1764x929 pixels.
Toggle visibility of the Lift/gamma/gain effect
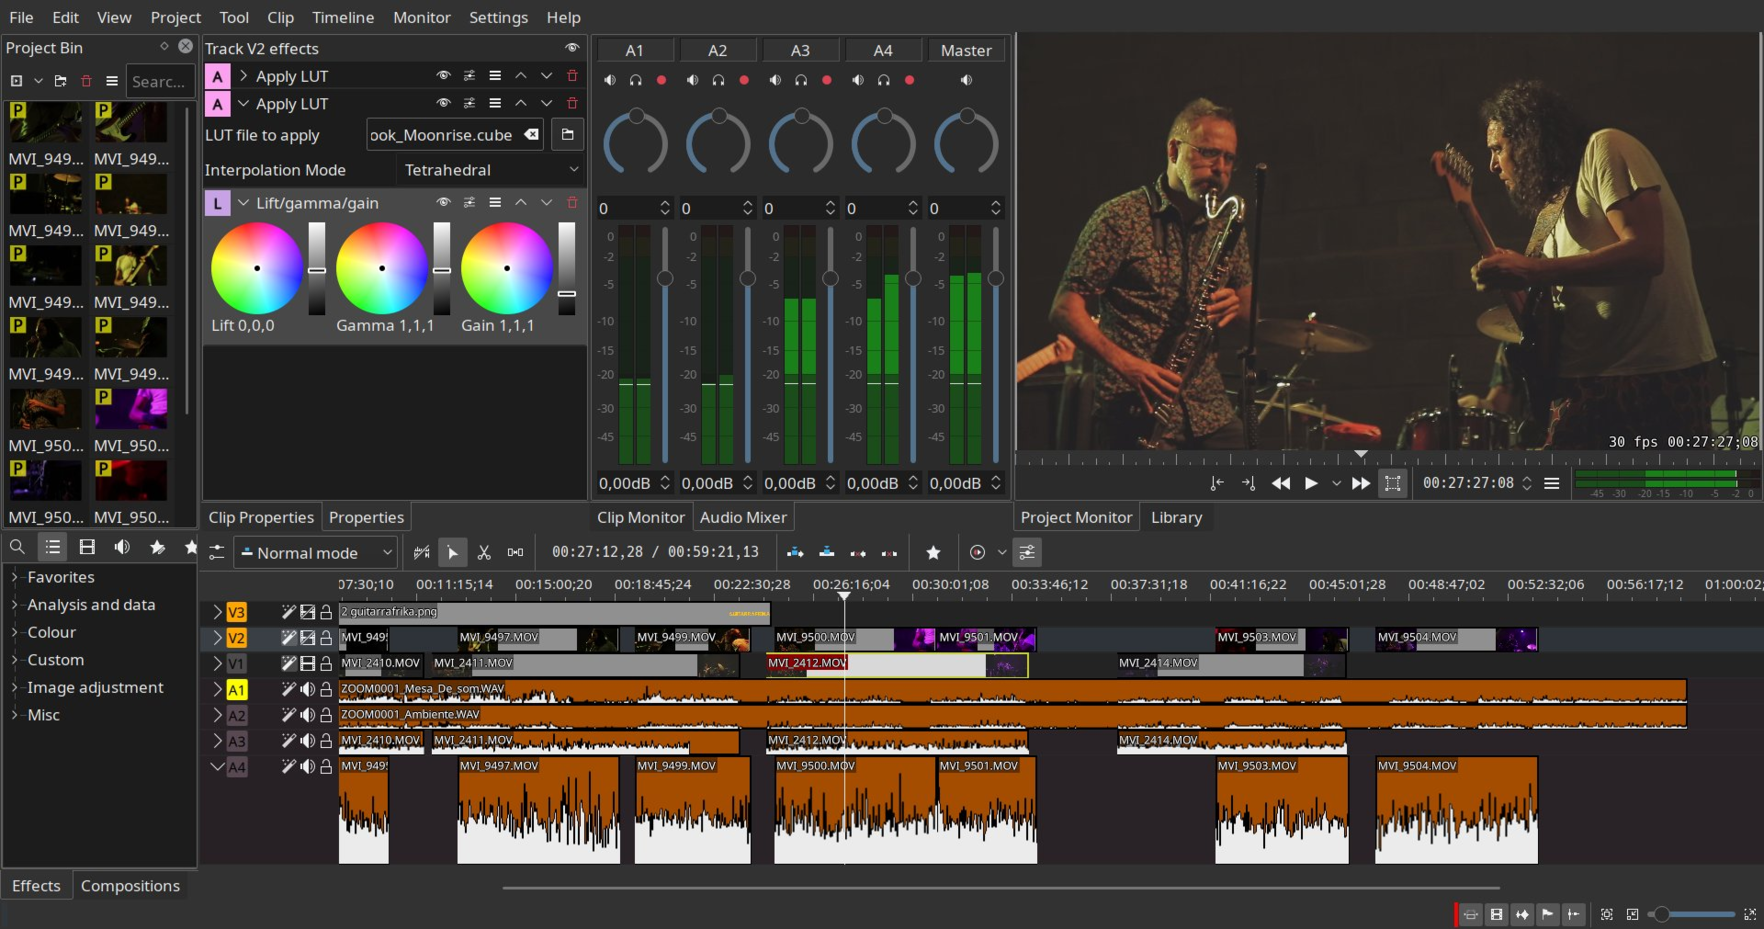[x=443, y=203]
